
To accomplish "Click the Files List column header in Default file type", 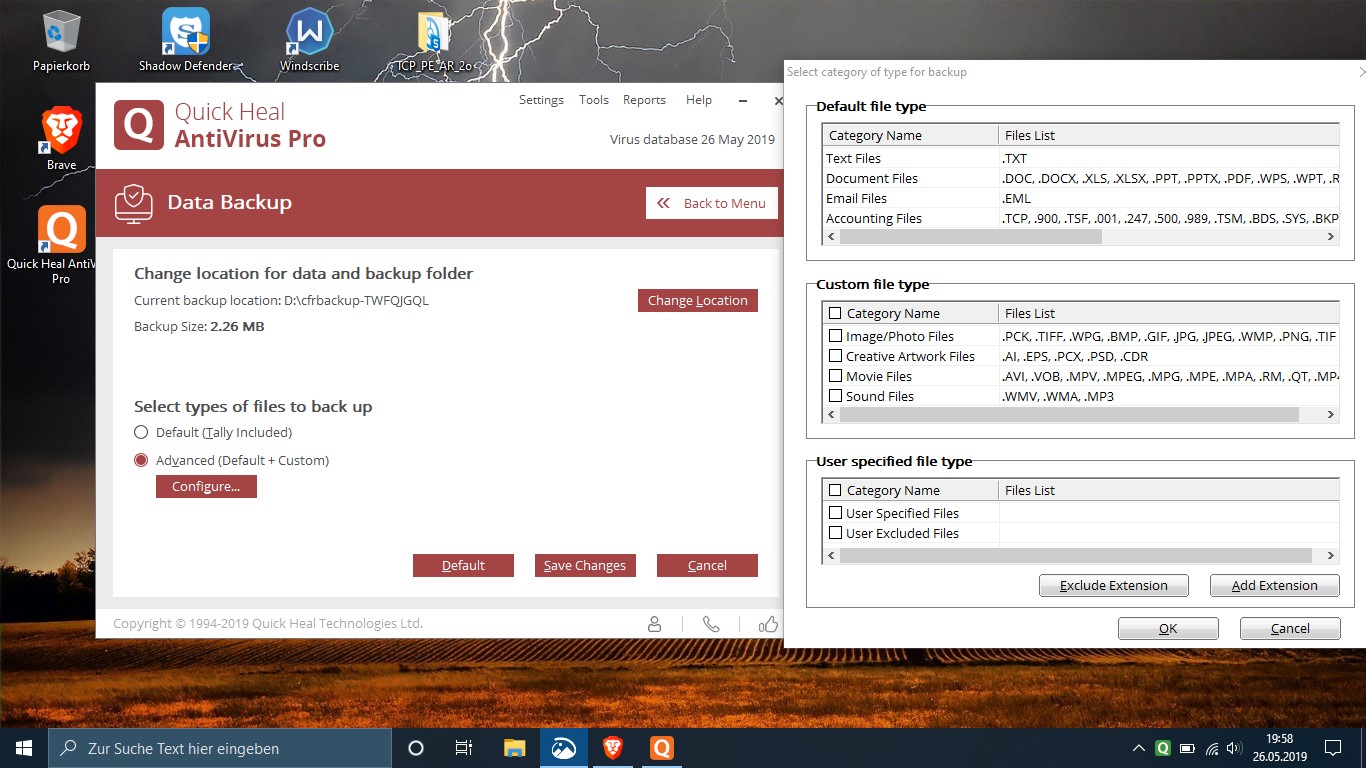I will click(x=1168, y=135).
